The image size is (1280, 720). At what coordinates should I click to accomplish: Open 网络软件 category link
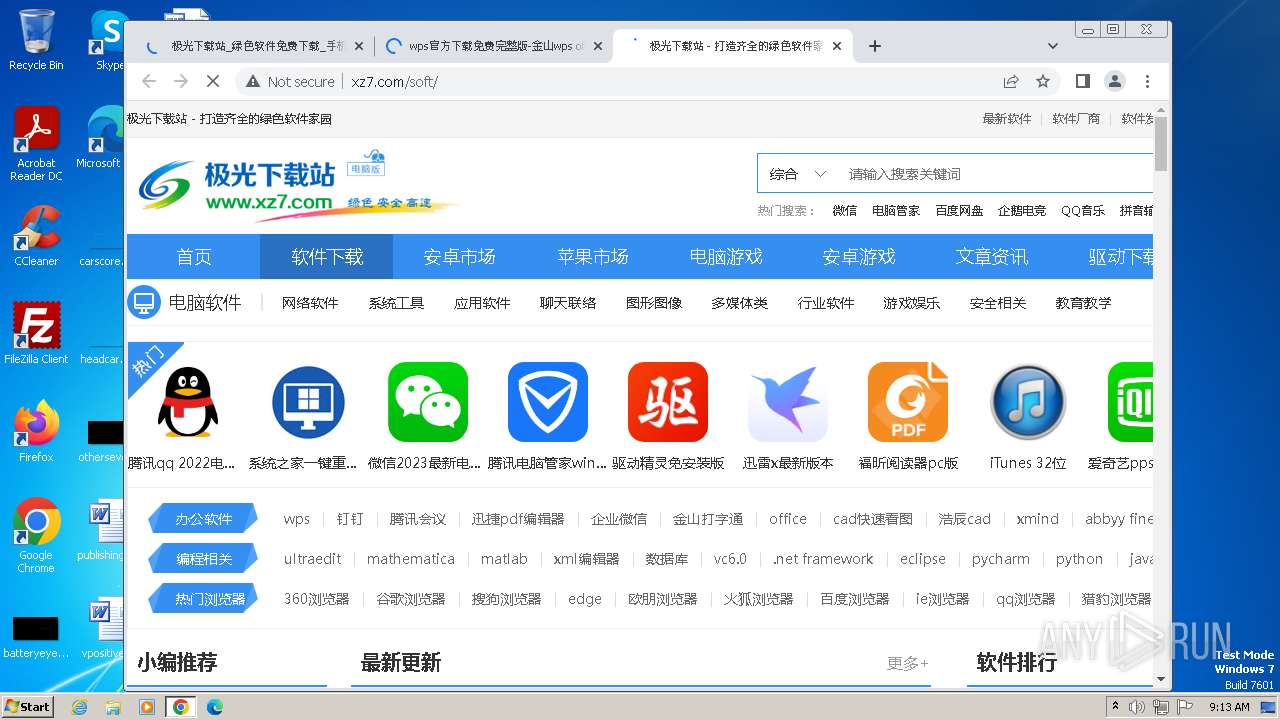pos(310,303)
